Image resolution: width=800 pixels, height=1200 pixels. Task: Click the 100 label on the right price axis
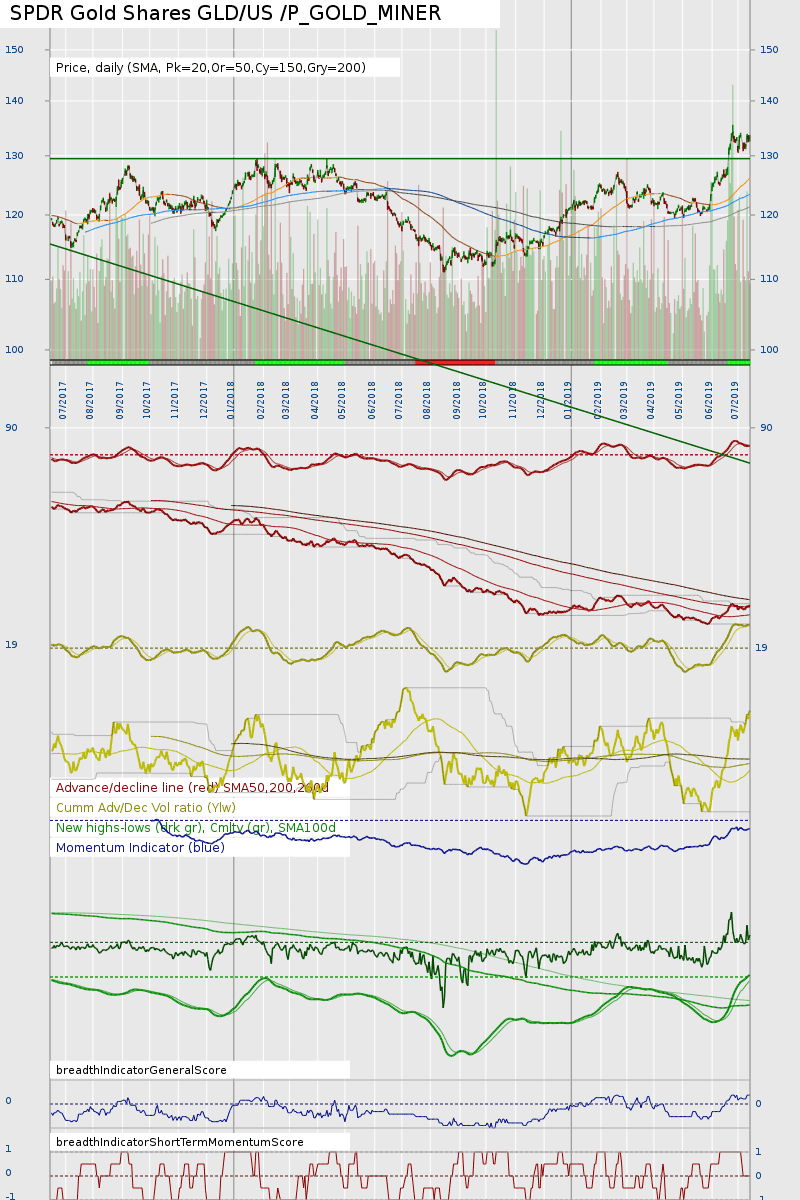[x=770, y=349]
